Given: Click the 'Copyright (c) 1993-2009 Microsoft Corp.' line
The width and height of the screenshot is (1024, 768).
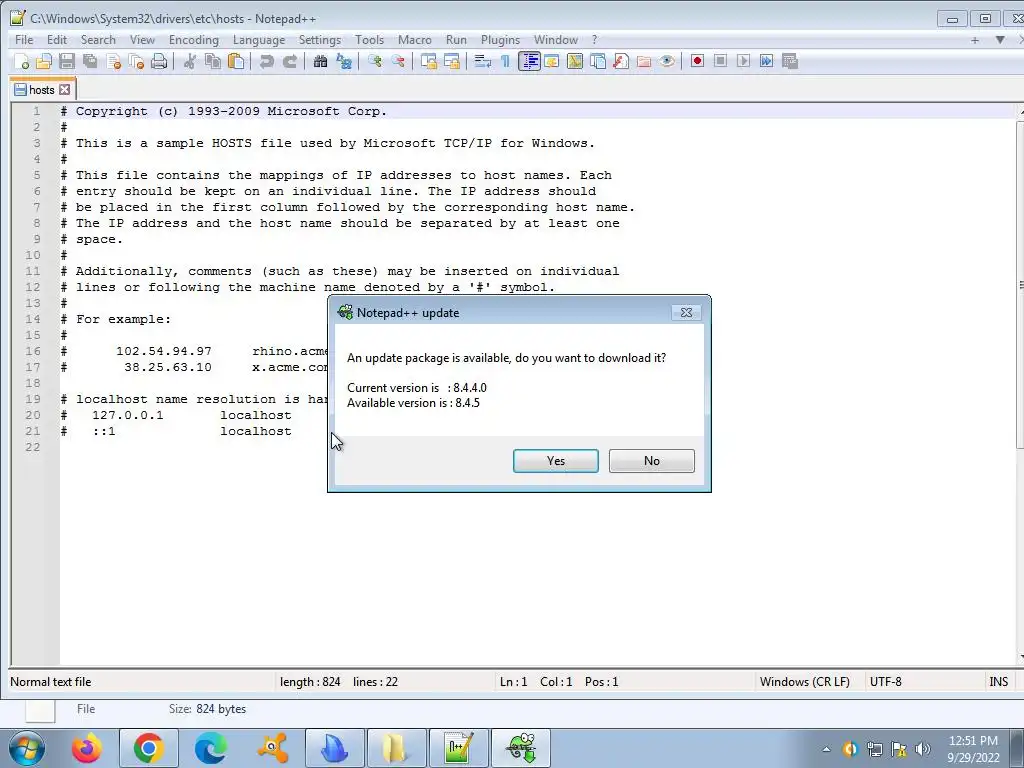Looking at the screenshot, I should click(x=224, y=112).
